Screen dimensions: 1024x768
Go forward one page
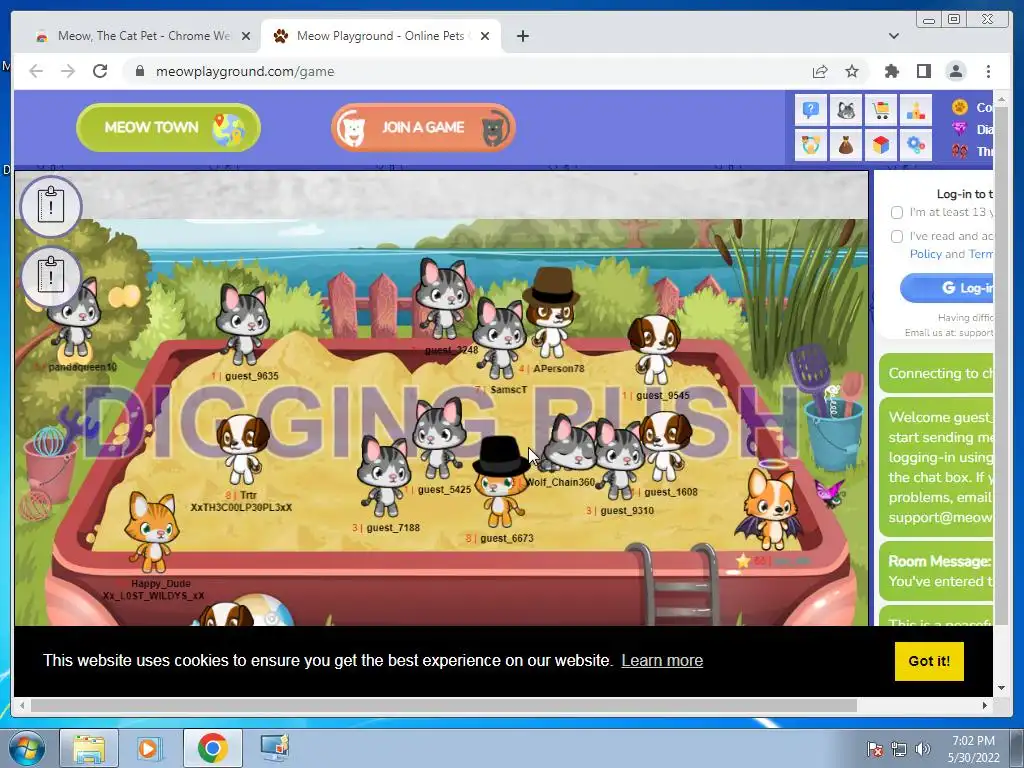[68, 71]
